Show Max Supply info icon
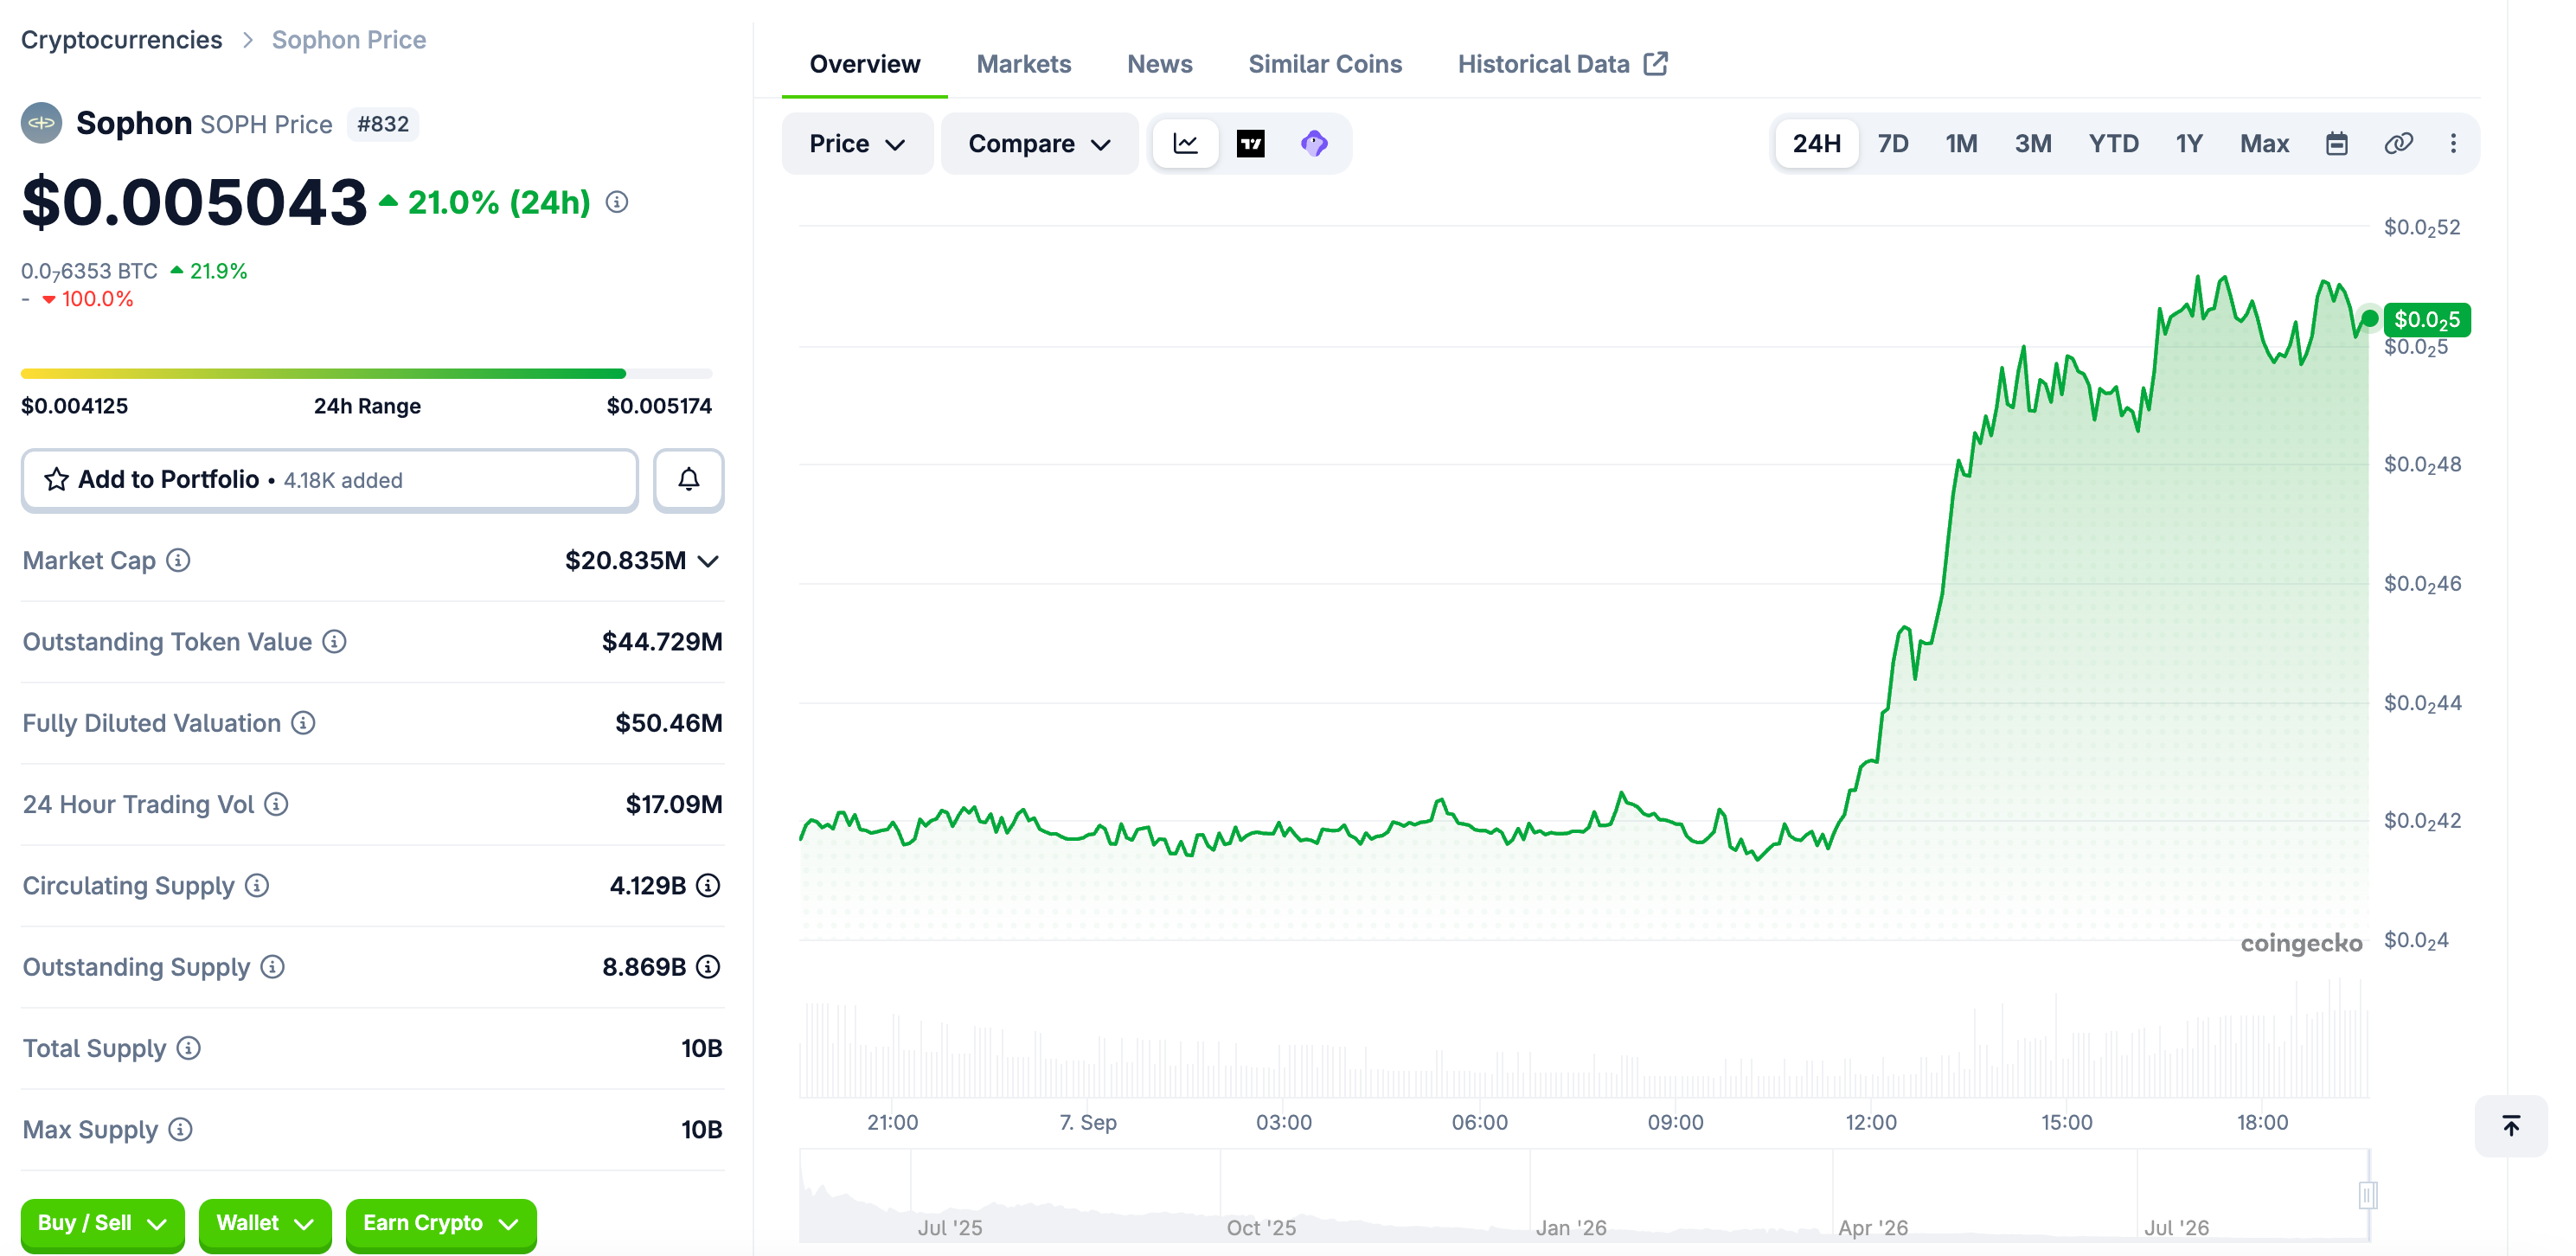The width and height of the screenshot is (2576, 1256). pyautogui.click(x=180, y=1129)
